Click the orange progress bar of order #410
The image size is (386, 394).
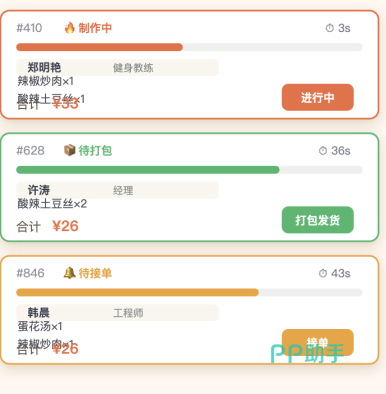pyautogui.click(x=189, y=47)
